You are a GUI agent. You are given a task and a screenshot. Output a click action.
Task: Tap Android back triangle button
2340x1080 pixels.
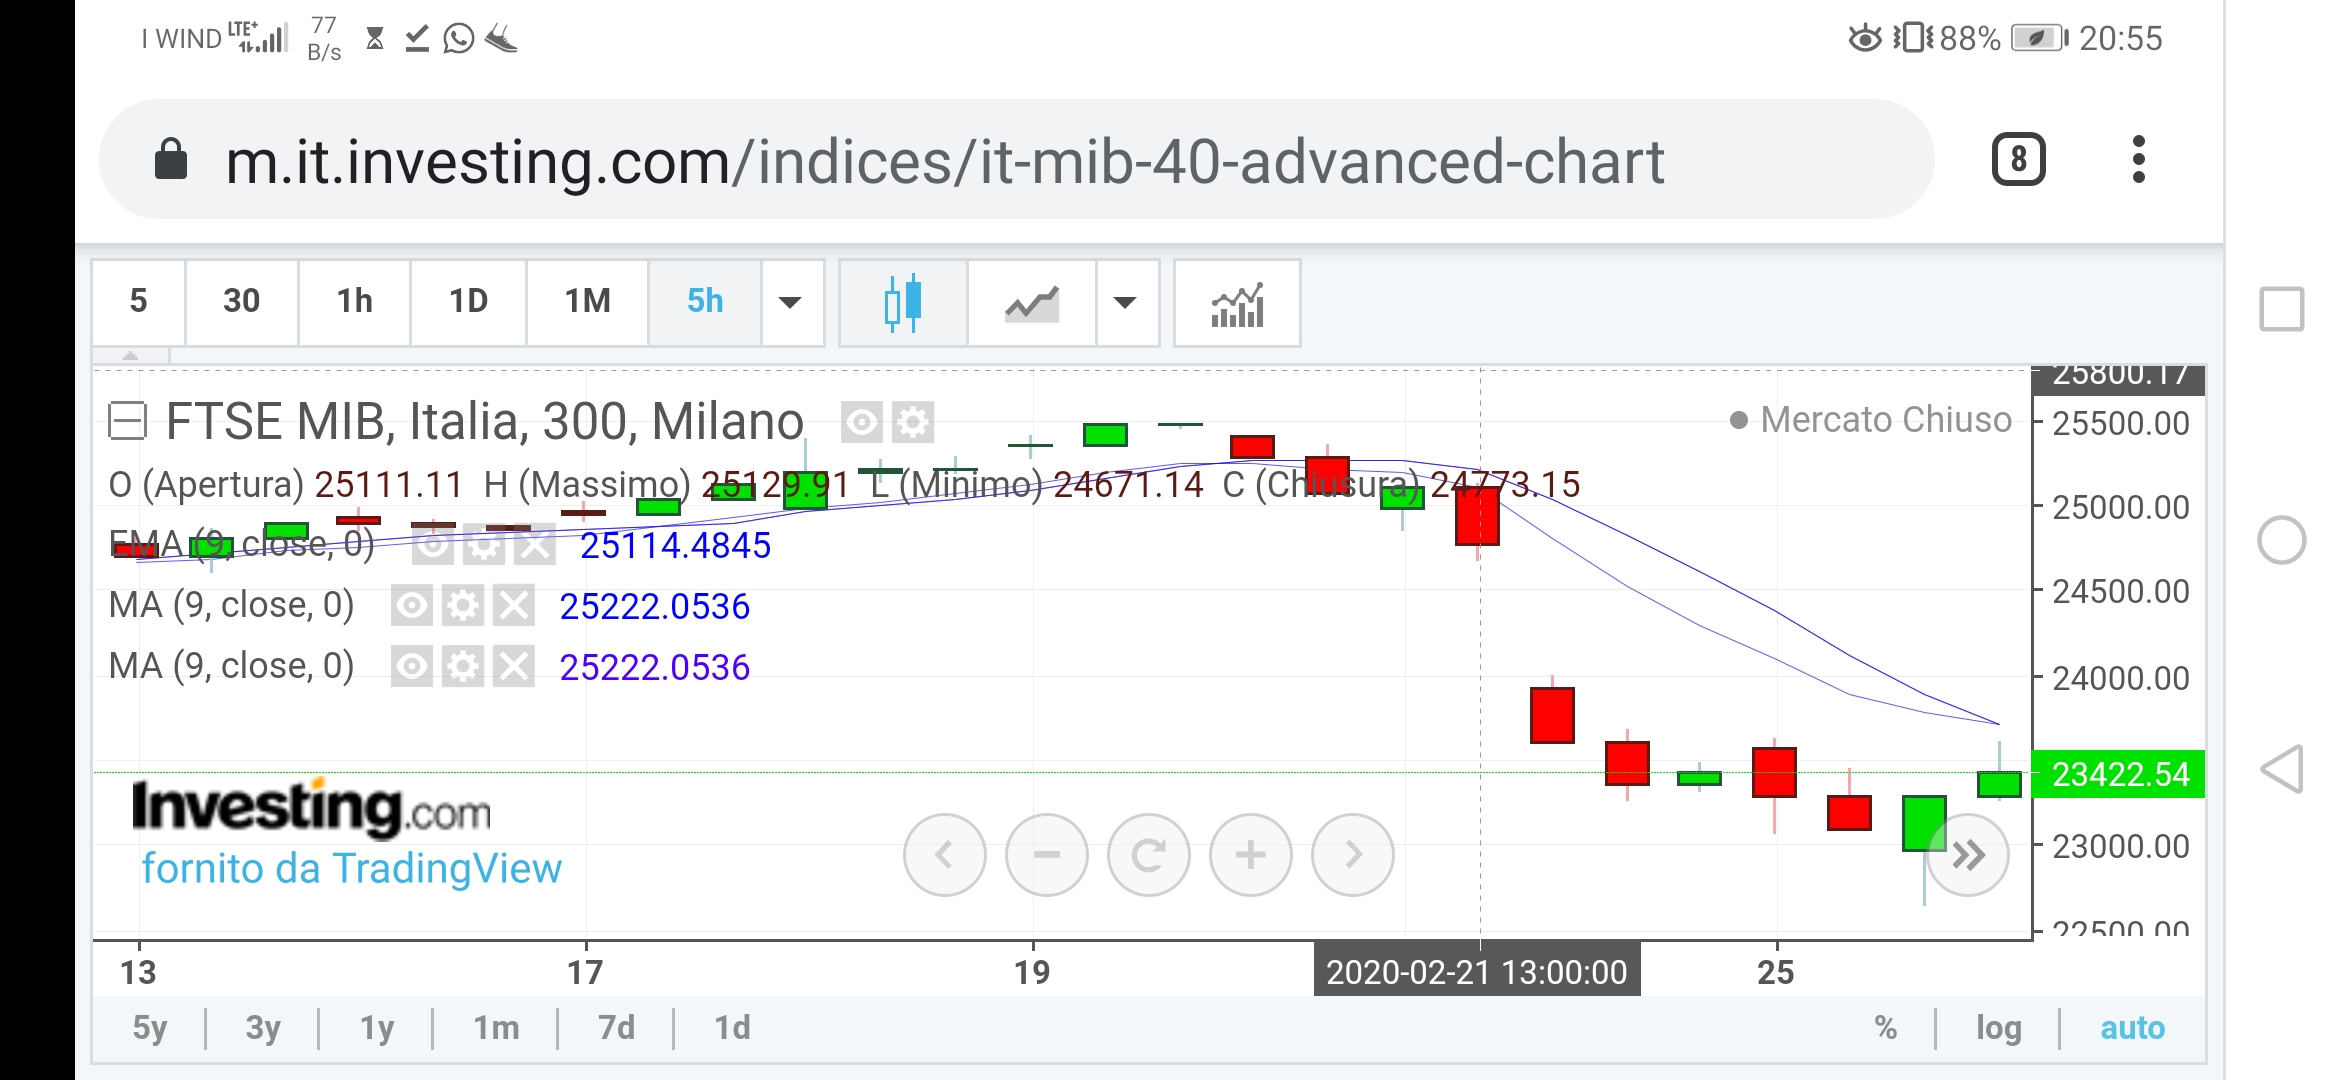click(2282, 769)
